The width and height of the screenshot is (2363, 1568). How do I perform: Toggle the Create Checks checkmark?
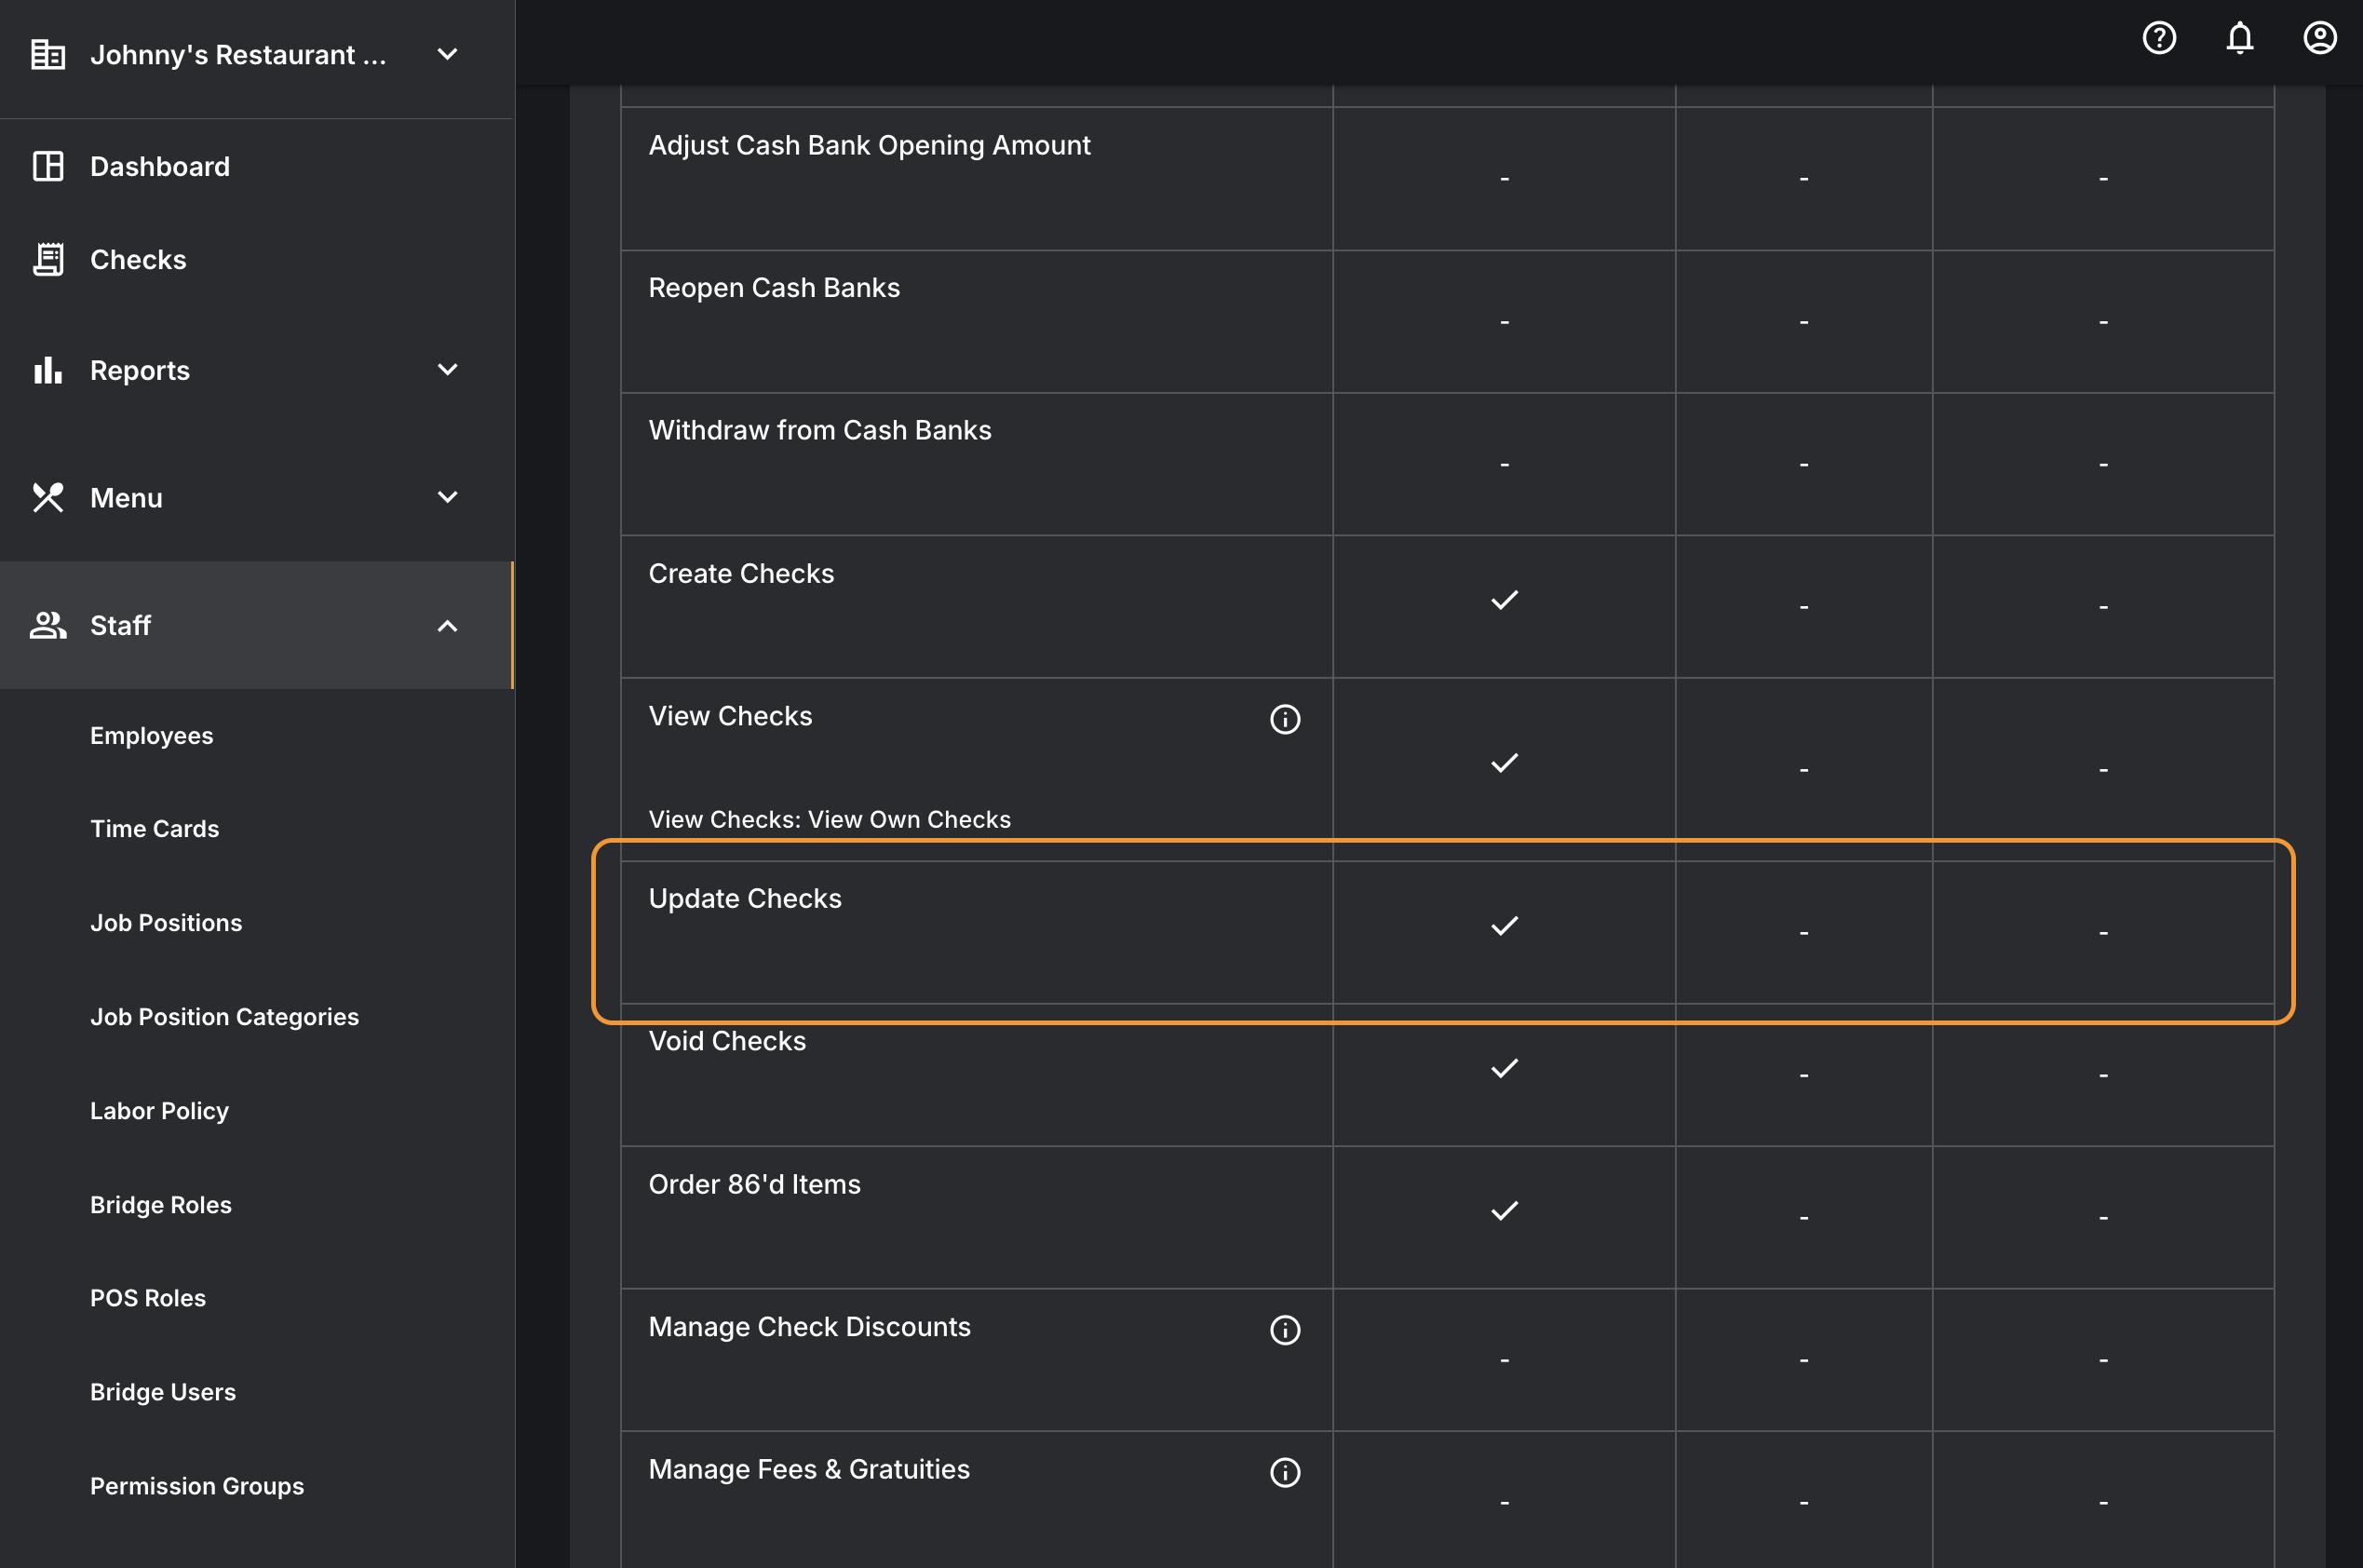pos(1504,600)
